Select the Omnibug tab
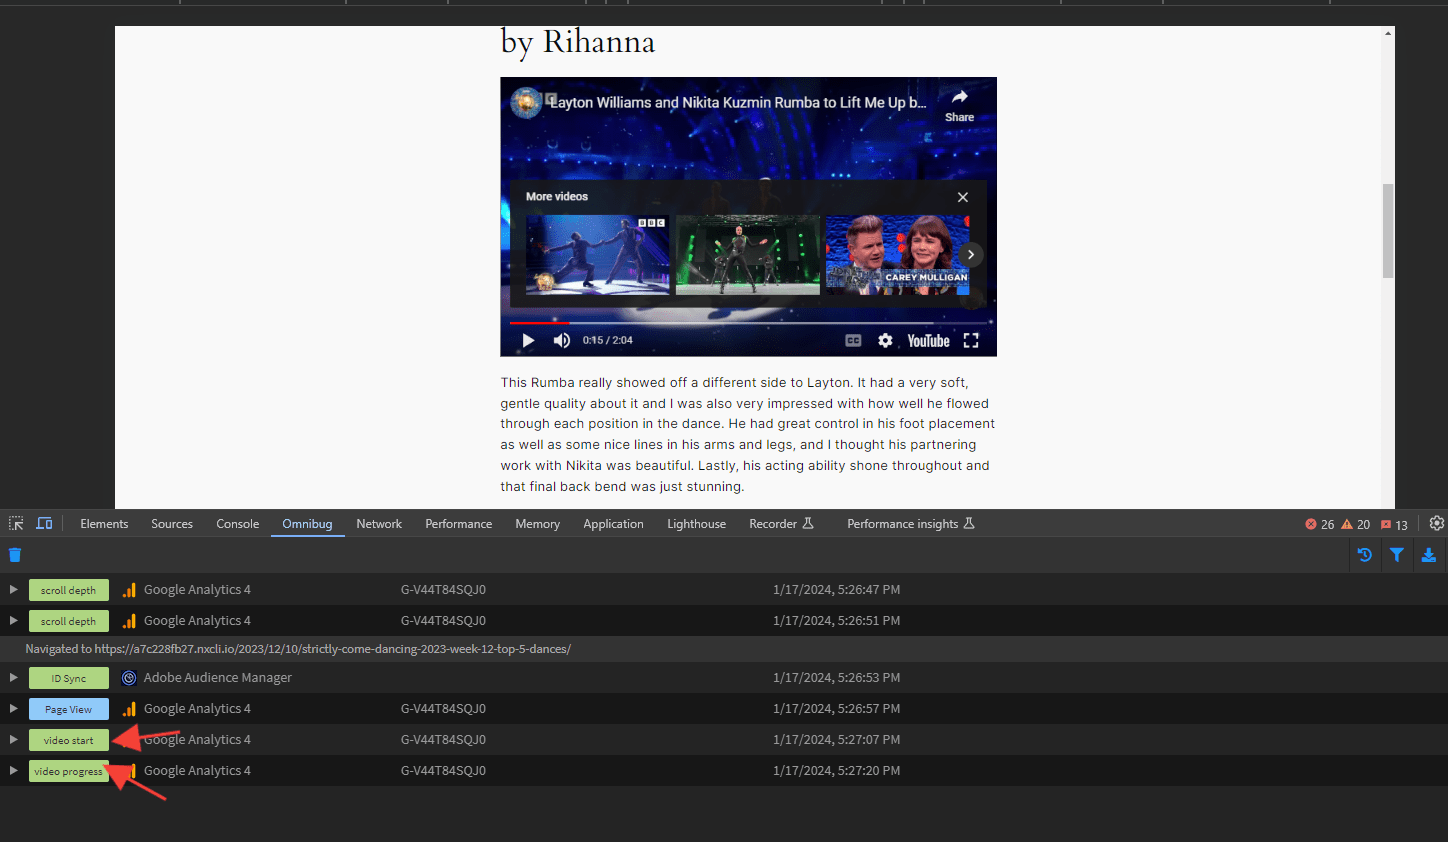The width and height of the screenshot is (1448, 842). (307, 524)
